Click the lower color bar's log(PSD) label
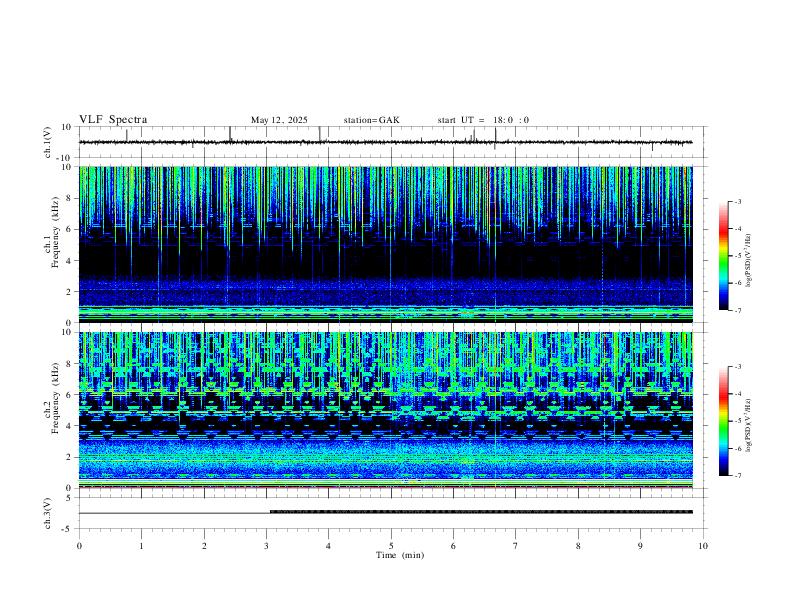This screenshot has height=612, width=792. point(748,425)
